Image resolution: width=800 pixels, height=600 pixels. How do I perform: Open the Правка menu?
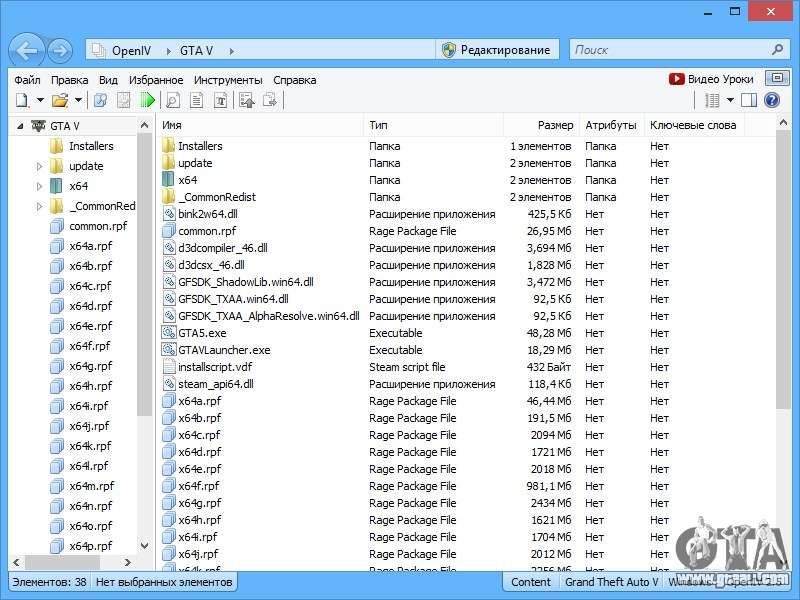(x=69, y=80)
